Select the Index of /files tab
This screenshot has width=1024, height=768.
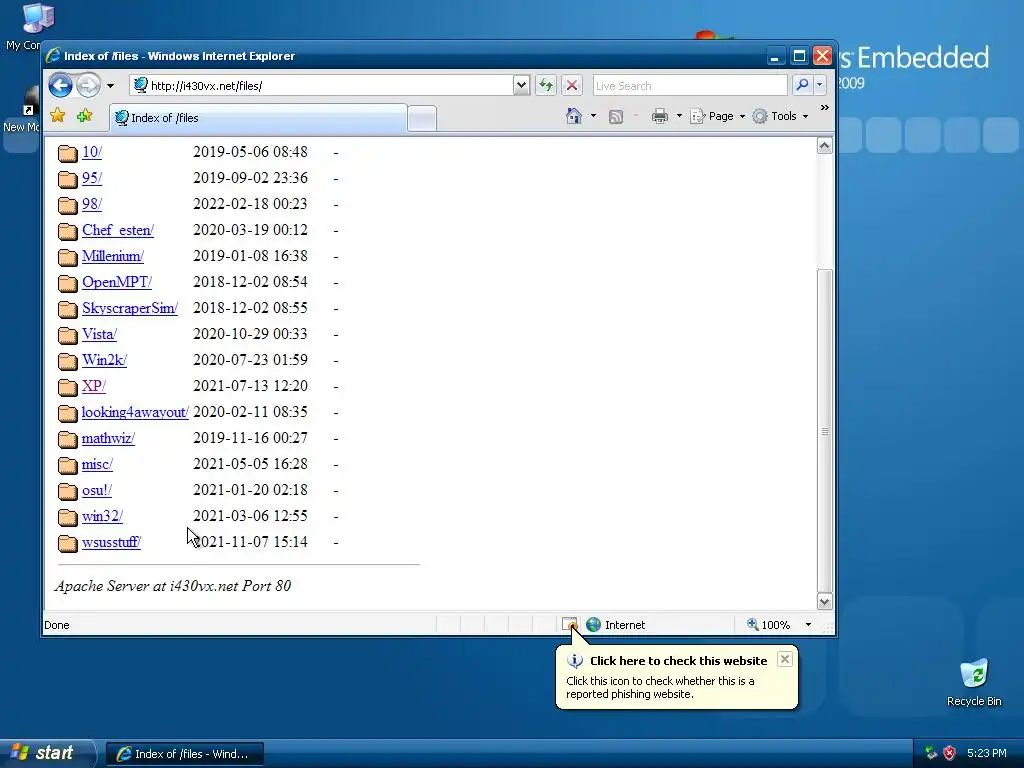pos(259,118)
